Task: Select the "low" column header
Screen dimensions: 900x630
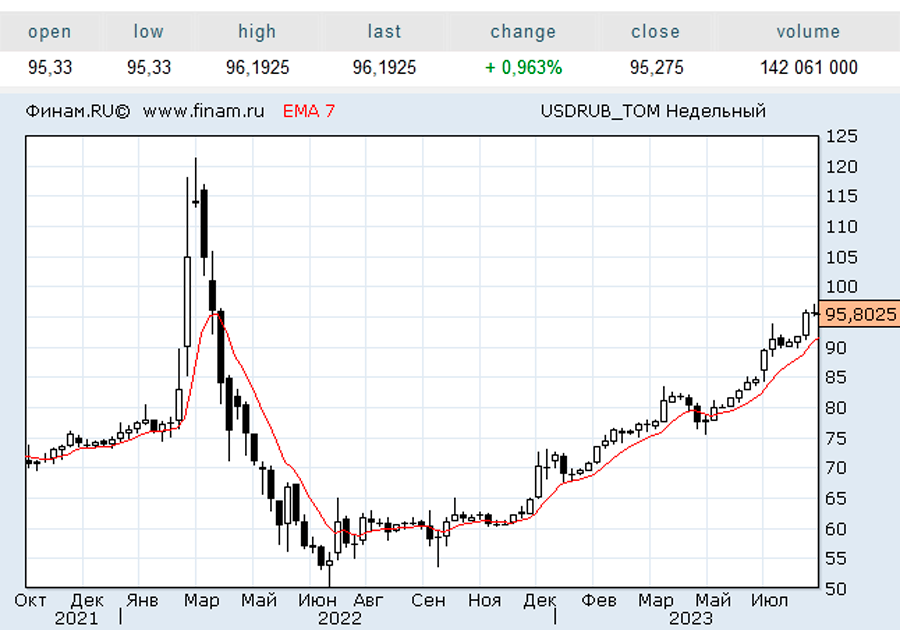Action: (148, 32)
